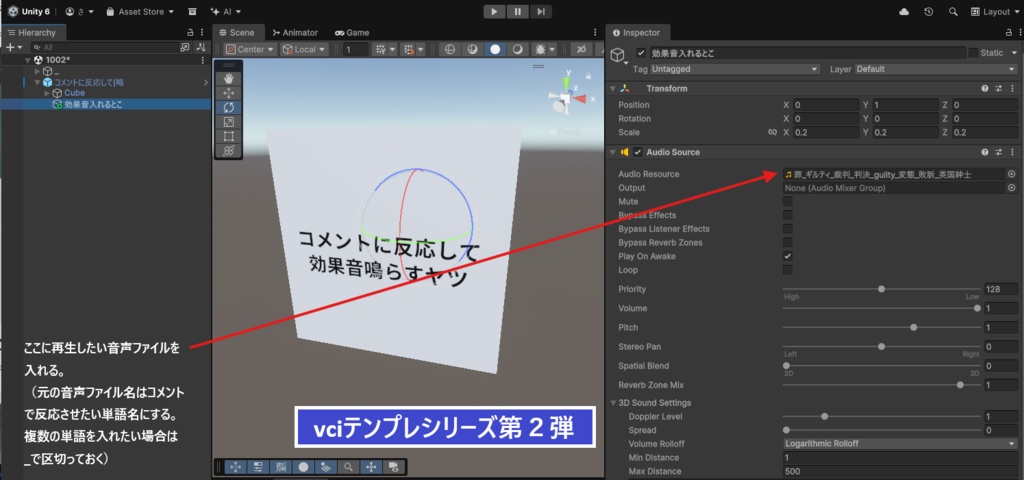This screenshot has width=1024, height=480.
Task: Open the Local handle rotation dropdown
Action: [x=304, y=50]
